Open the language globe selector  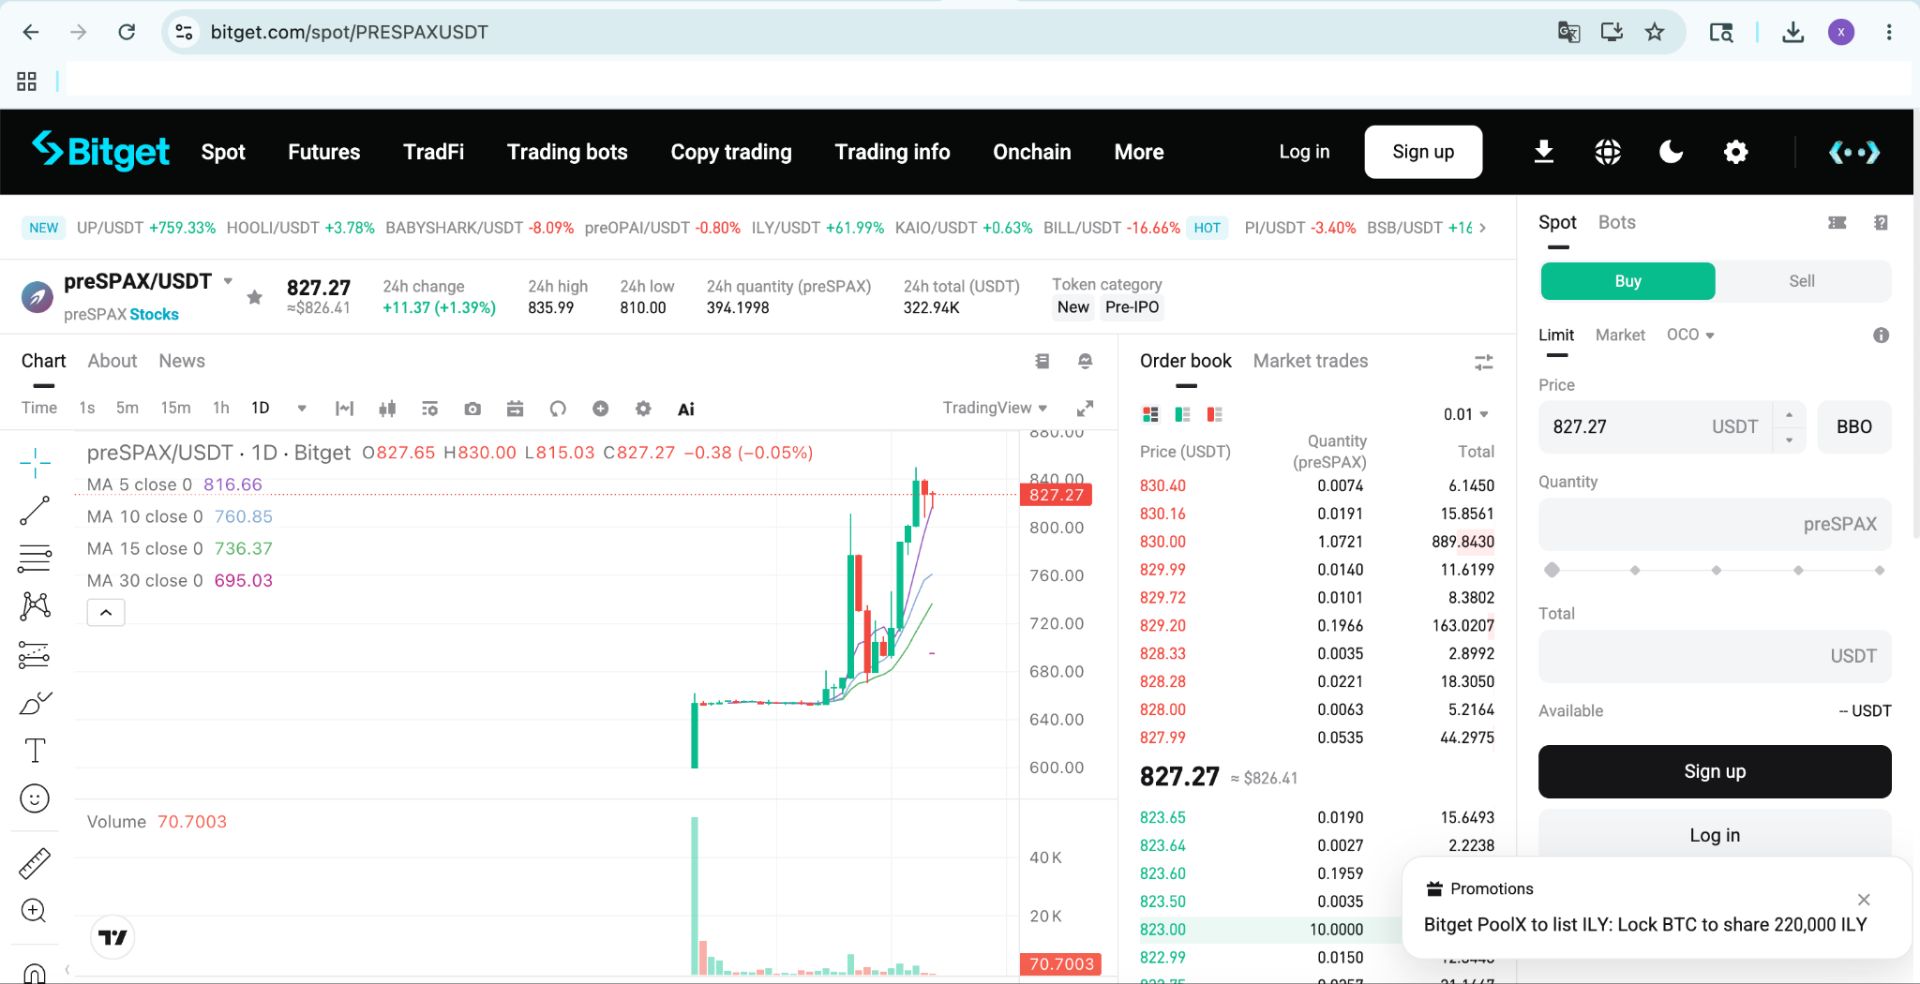point(1608,152)
